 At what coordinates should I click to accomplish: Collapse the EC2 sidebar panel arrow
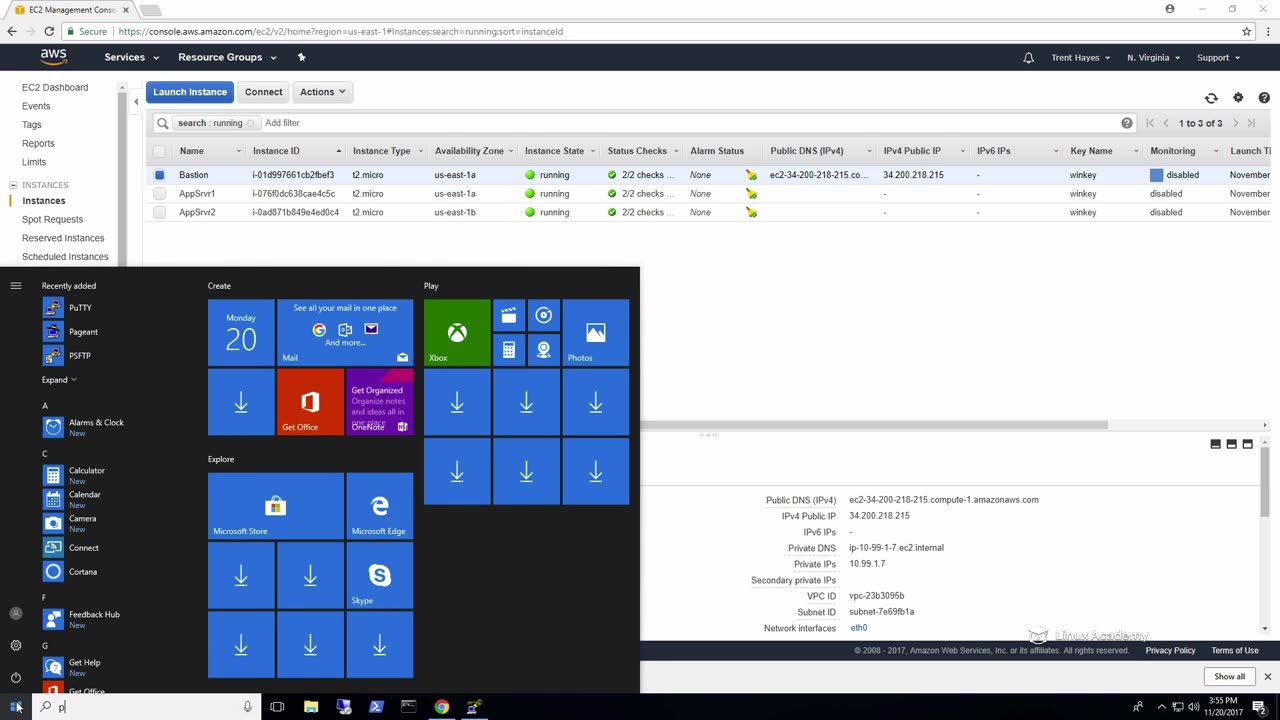coord(136,101)
